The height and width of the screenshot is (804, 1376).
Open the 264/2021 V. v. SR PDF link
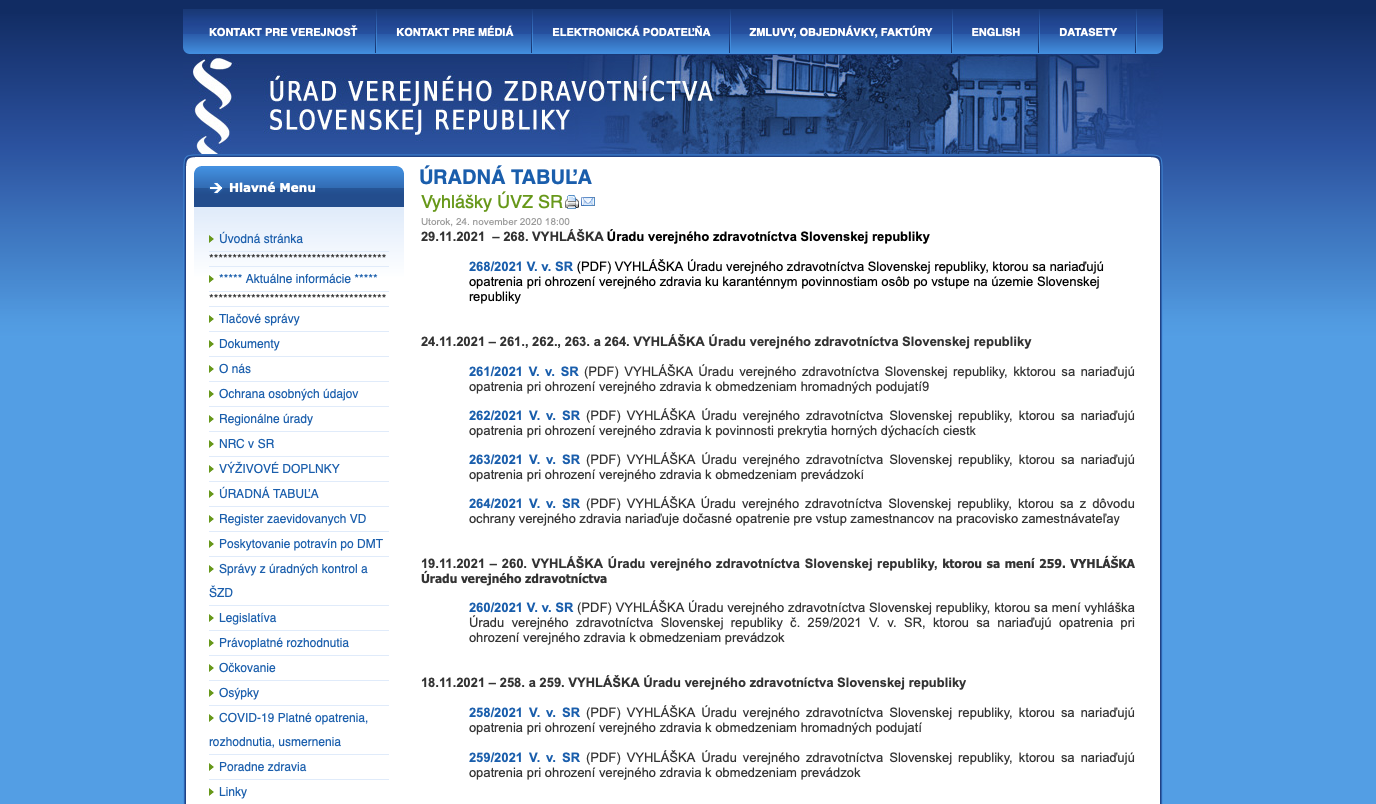click(524, 504)
